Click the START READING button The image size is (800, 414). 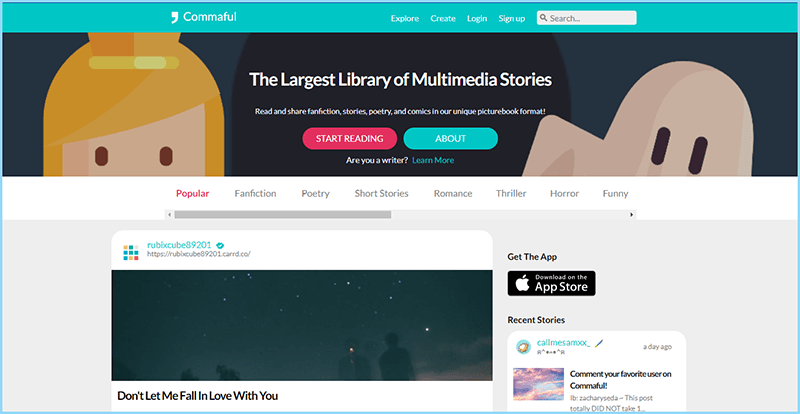click(x=349, y=138)
